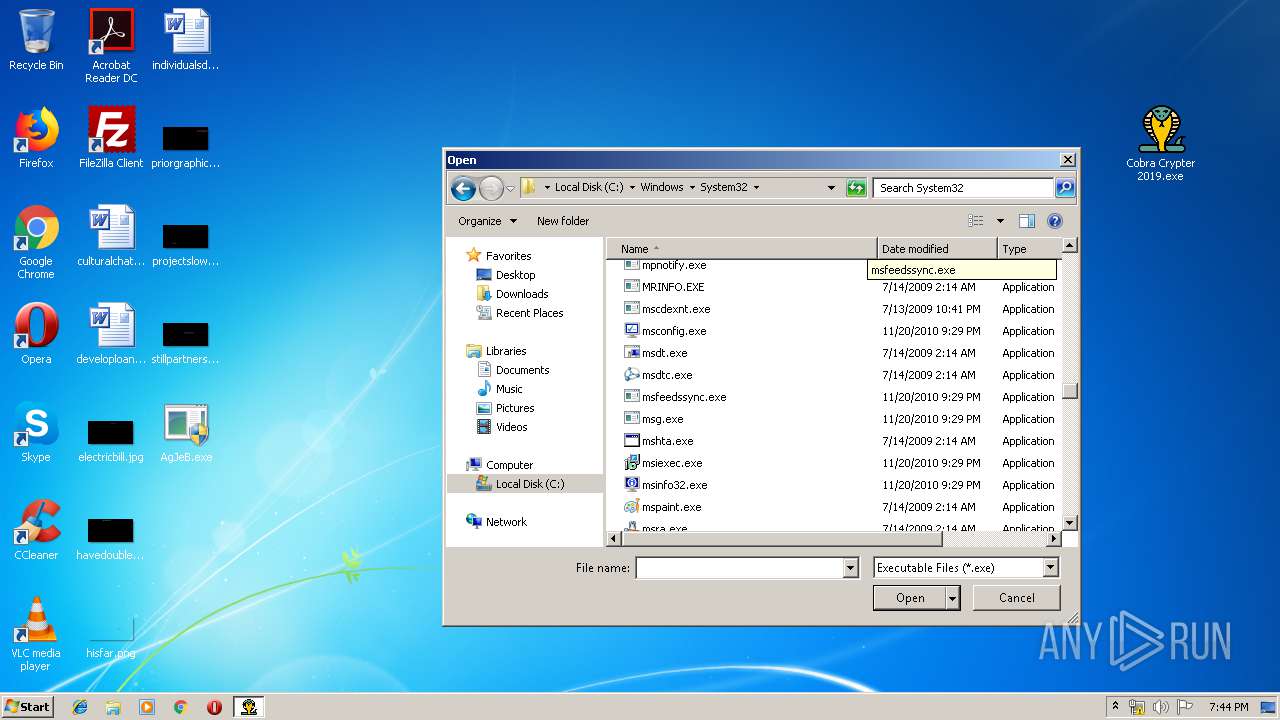1280x720 pixels.
Task: Expand address bar previous locations dropdown
Action: point(831,187)
